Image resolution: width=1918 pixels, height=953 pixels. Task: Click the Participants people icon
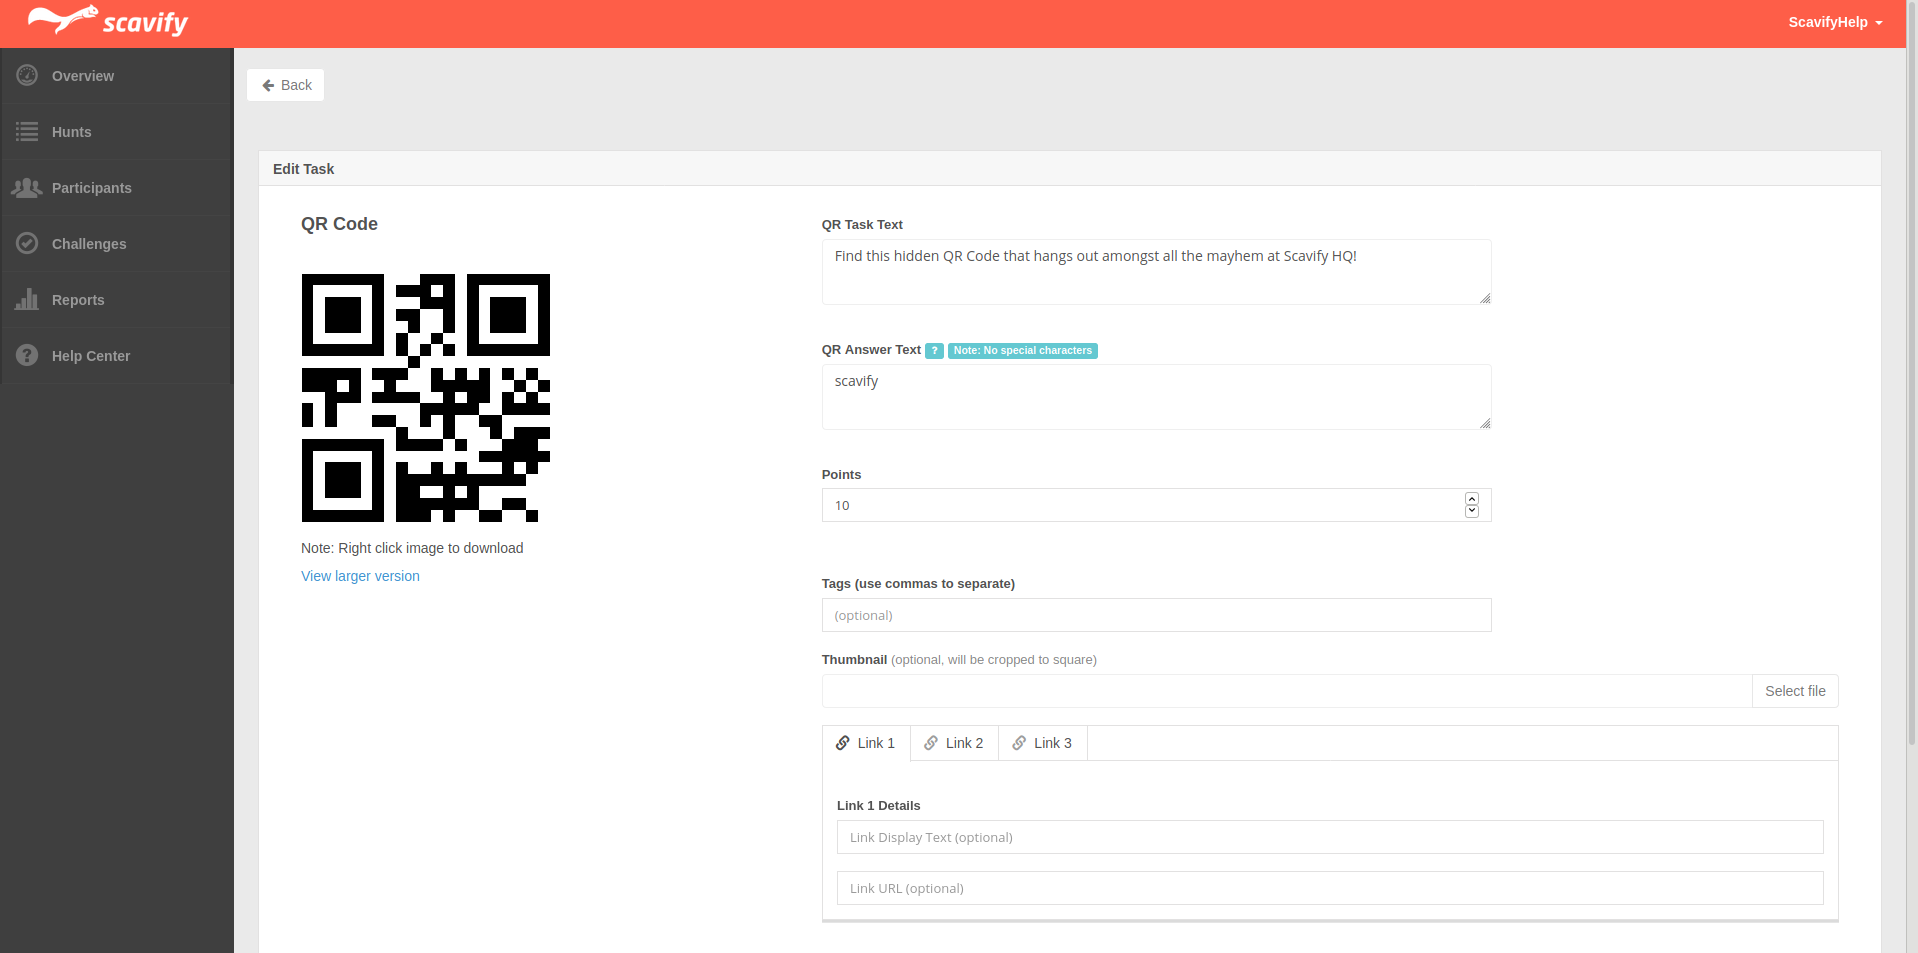[27, 187]
